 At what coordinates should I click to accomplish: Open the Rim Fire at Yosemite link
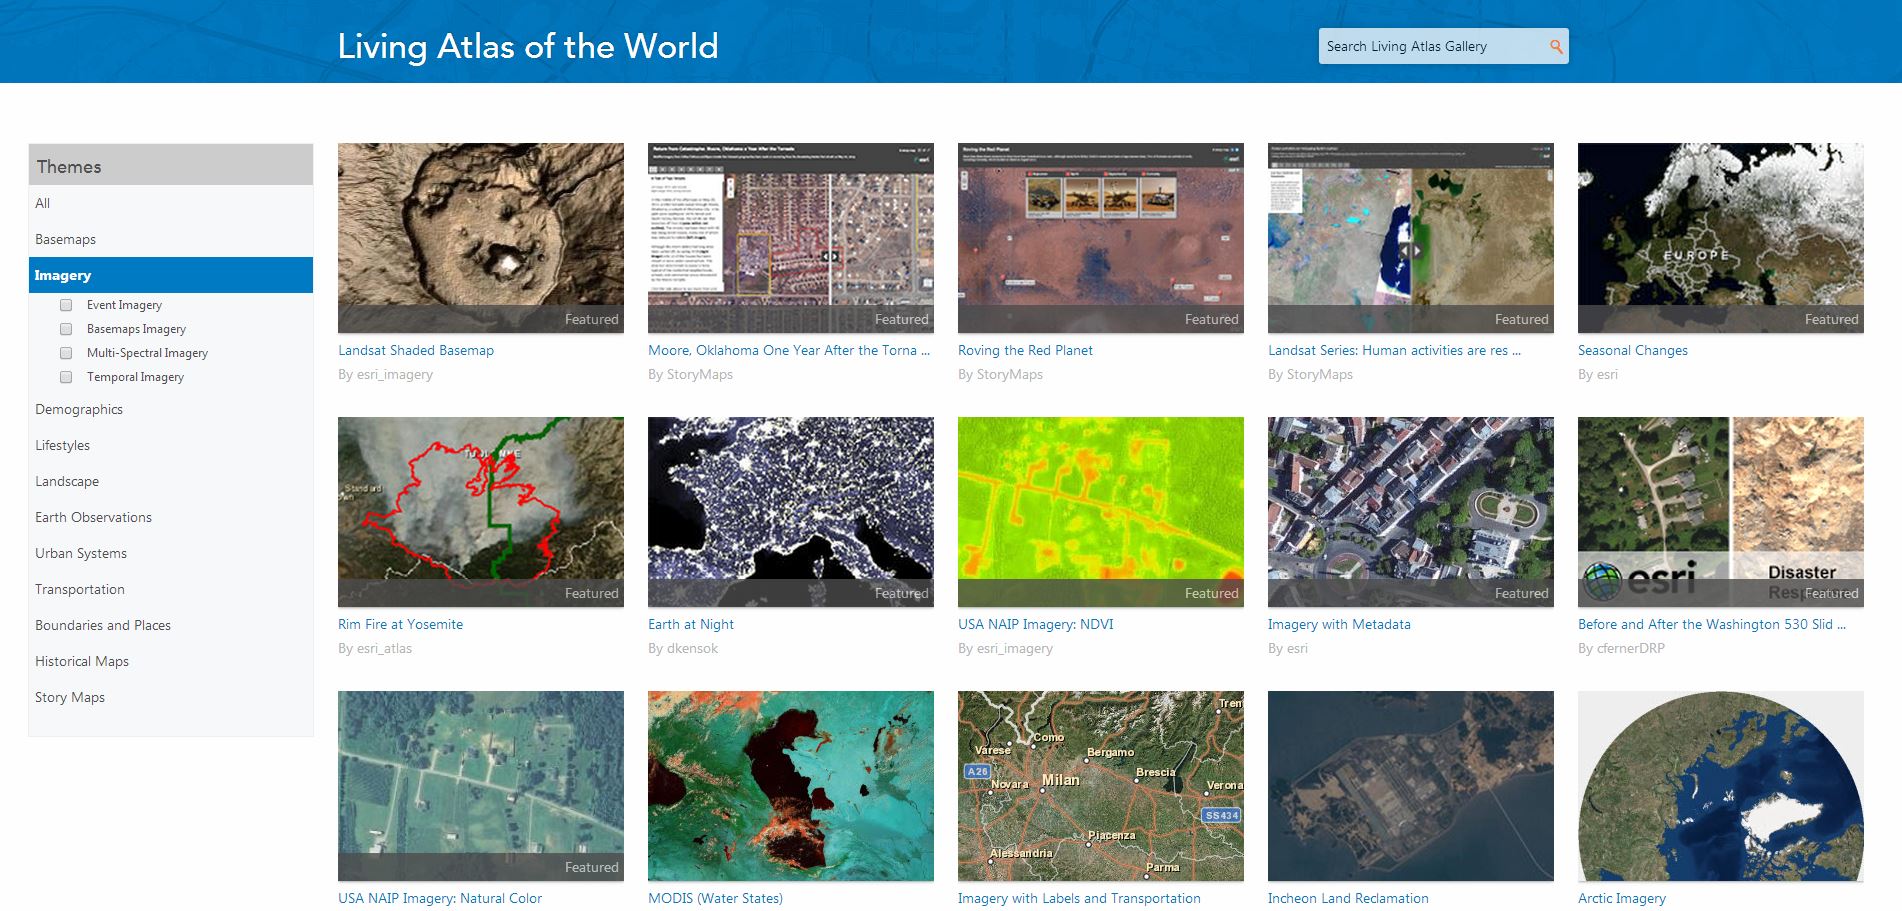coord(400,624)
